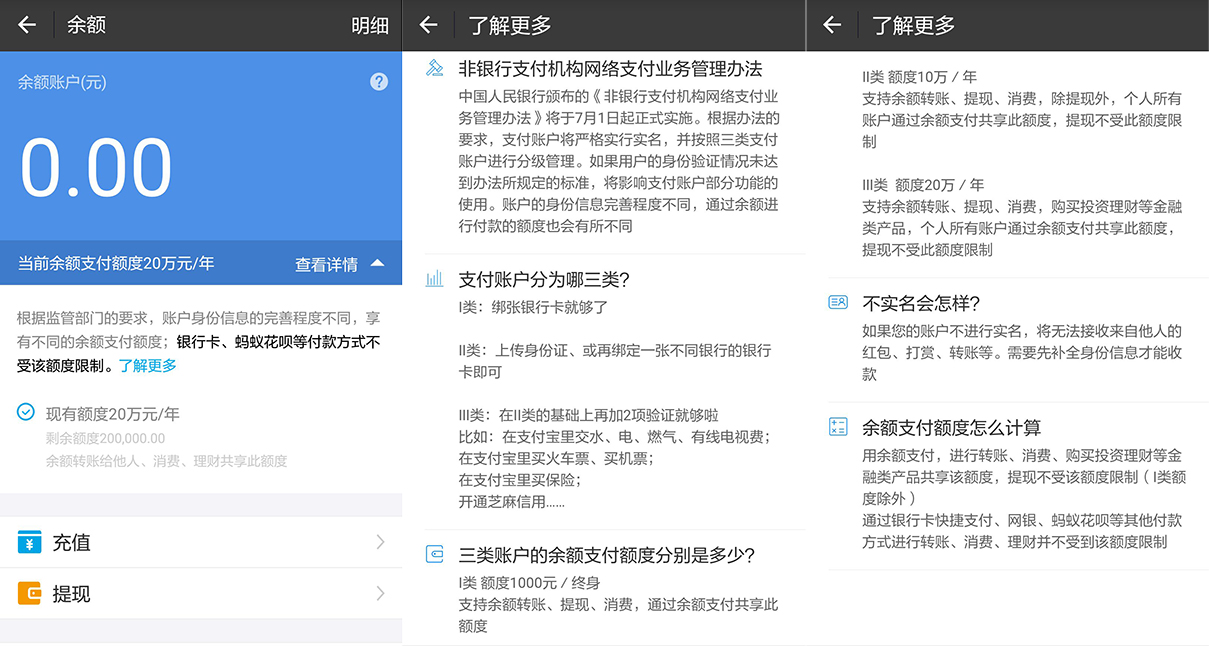1210x646 pixels.
Task: Go back from right 了解更多 screen
Action: pos(832,25)
